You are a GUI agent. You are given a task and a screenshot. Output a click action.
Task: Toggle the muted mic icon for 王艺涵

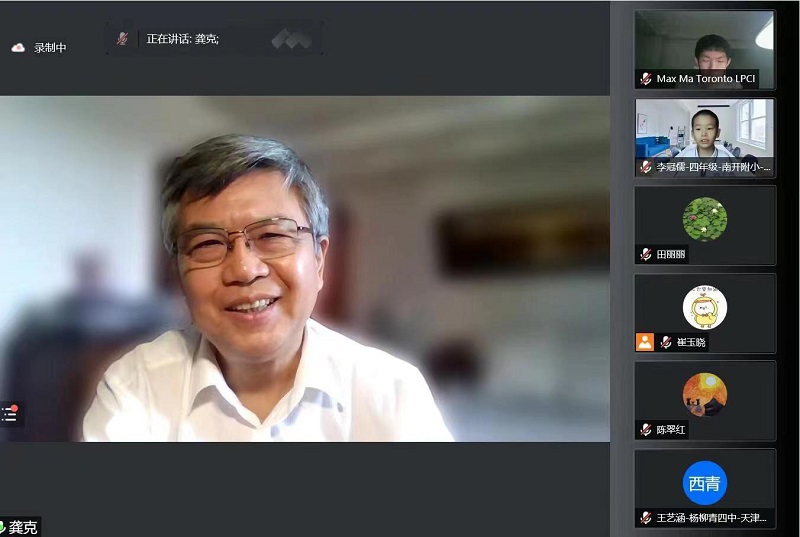646,517
